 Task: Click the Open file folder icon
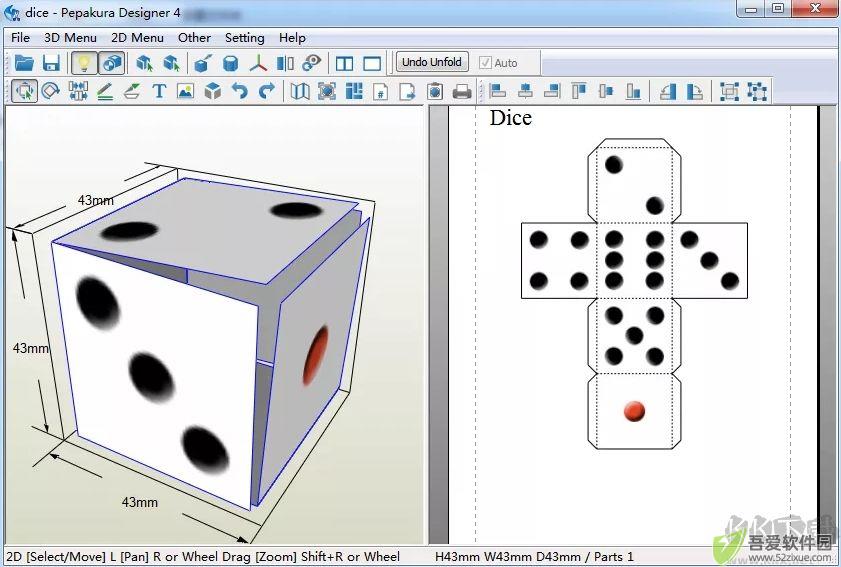(24, 63)
